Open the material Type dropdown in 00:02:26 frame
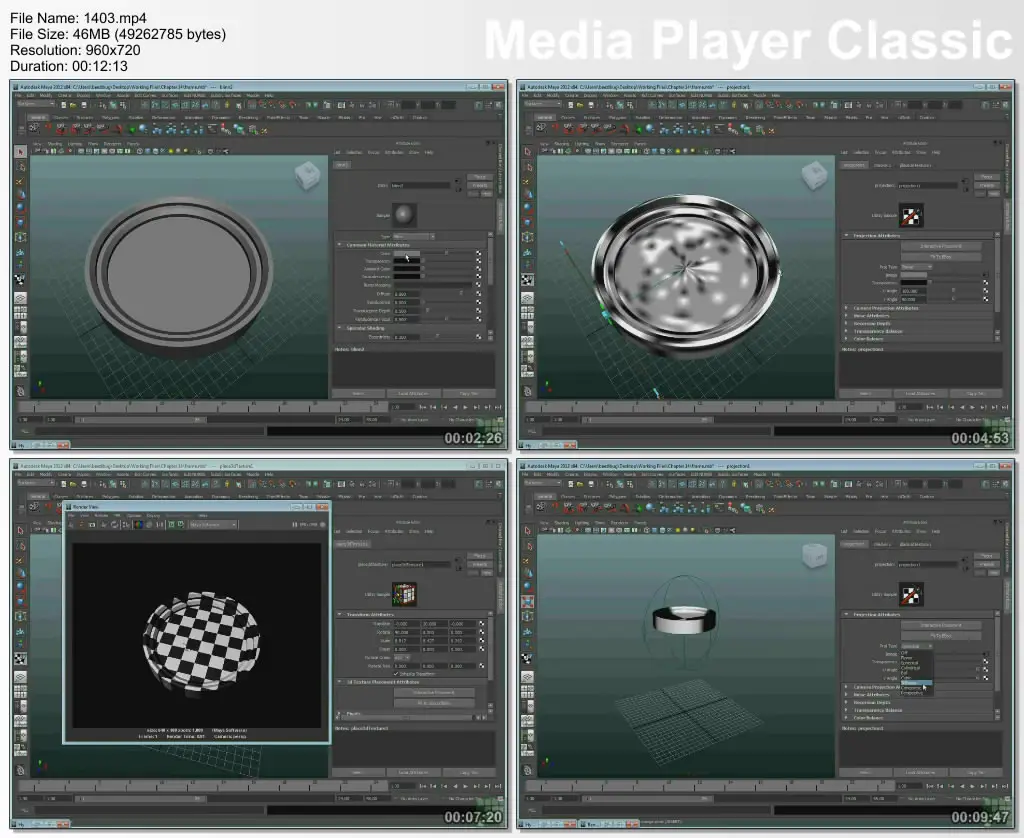The image size is (1024, 838). (x=413, y=236)
